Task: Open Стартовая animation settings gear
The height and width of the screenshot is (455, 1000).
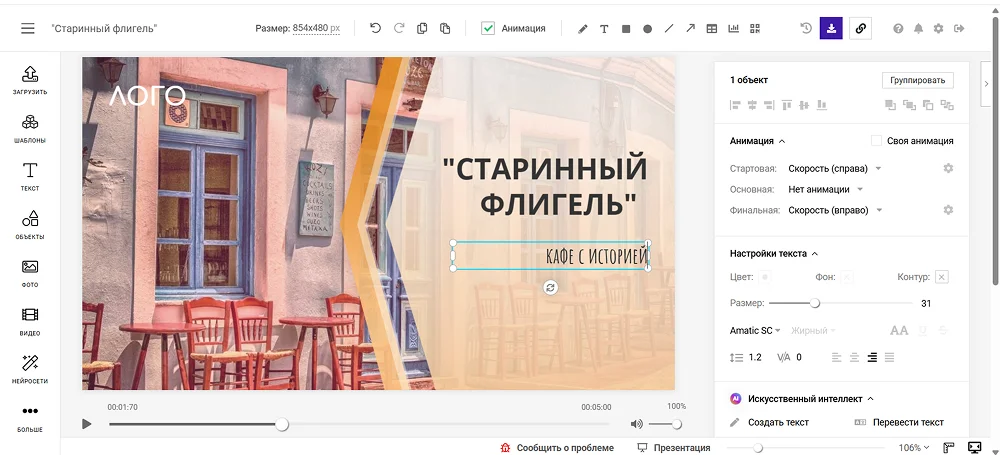Action: (948, 168)
